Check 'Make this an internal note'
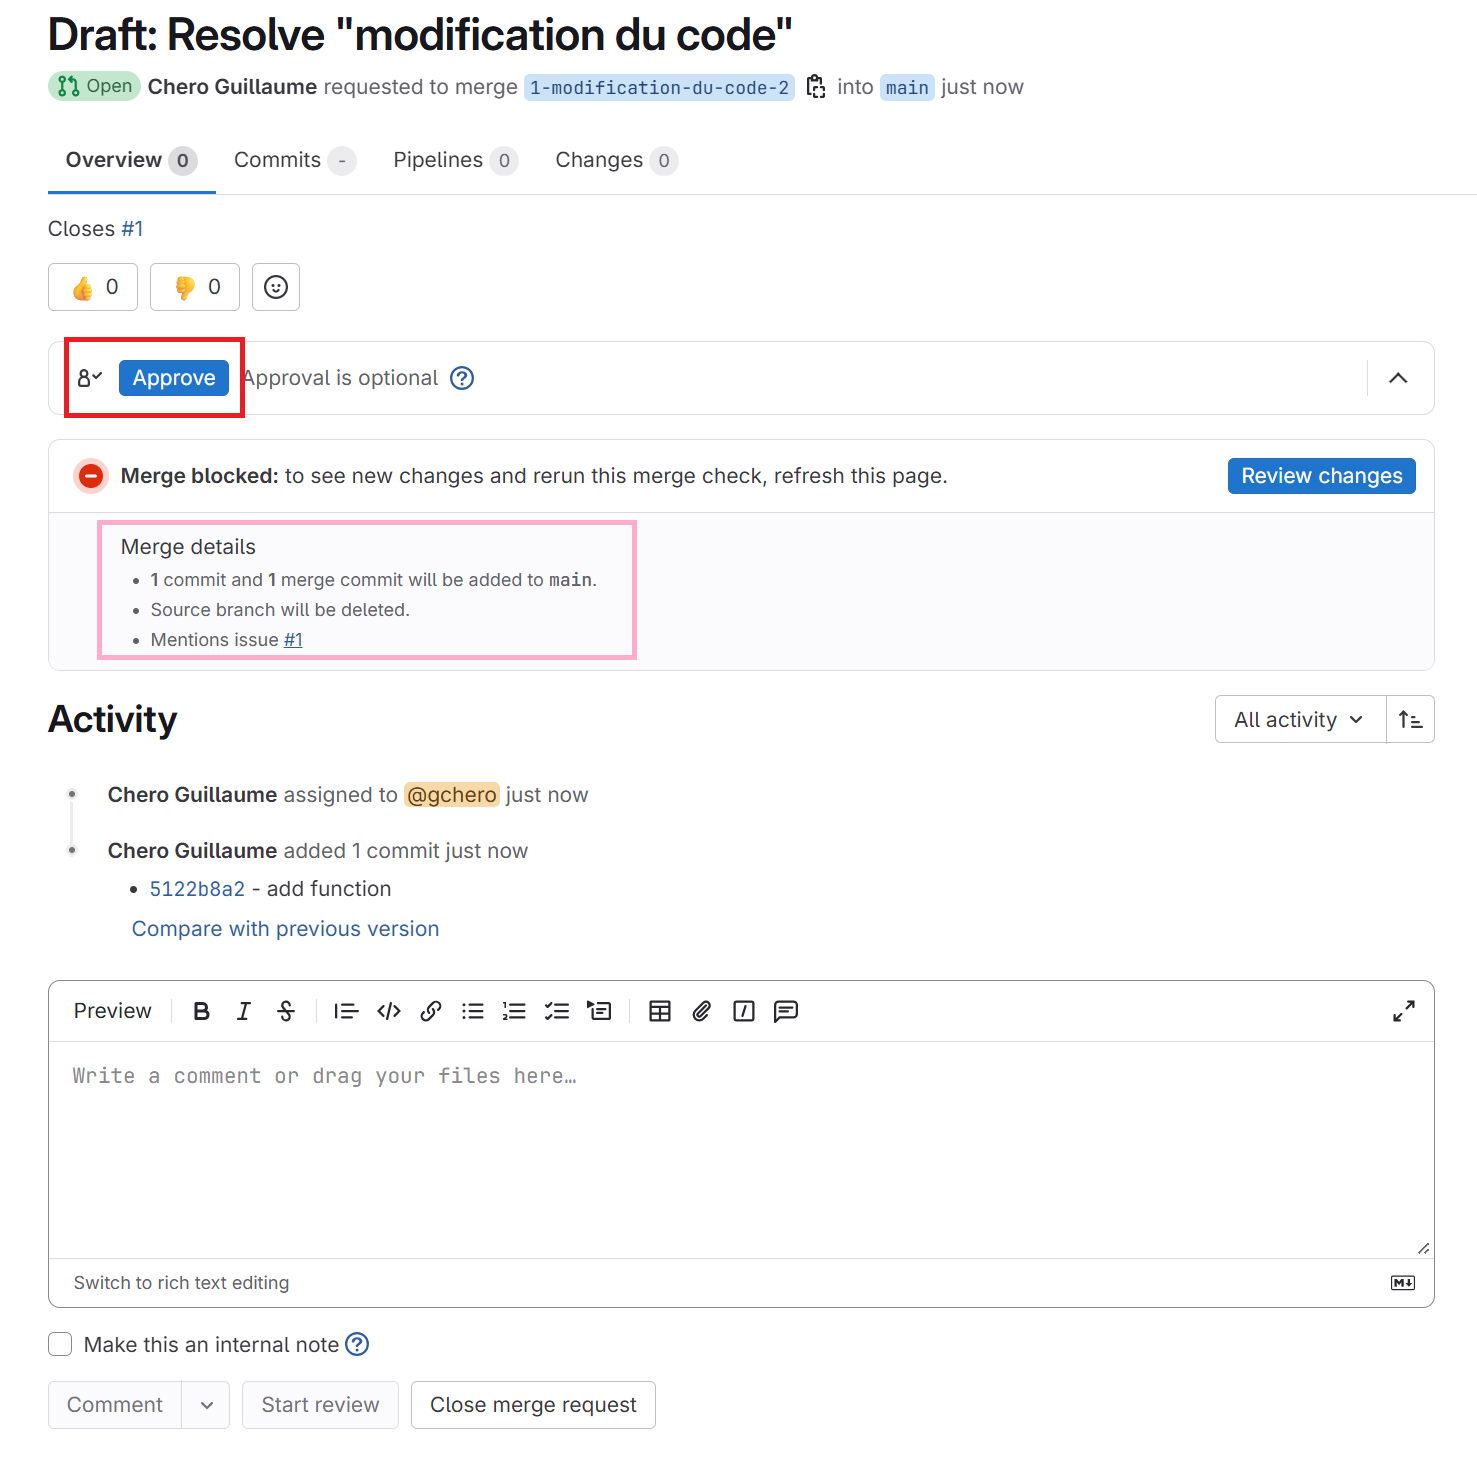 61,1344
